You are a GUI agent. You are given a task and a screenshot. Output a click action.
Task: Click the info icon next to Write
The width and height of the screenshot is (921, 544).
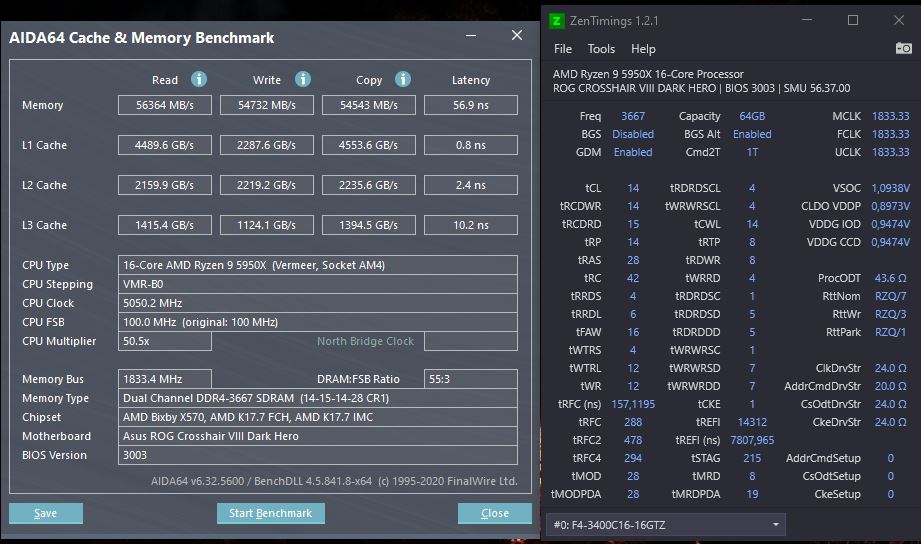[x=303, y=79]
